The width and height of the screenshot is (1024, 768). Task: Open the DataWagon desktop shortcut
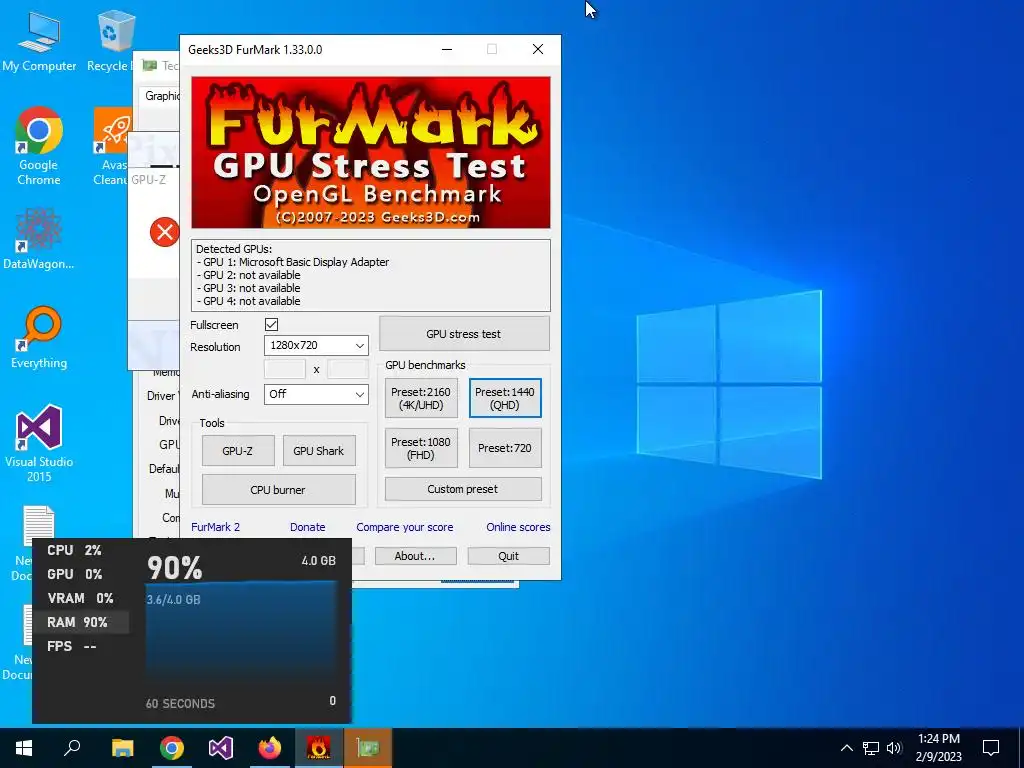tap(39, 238)
